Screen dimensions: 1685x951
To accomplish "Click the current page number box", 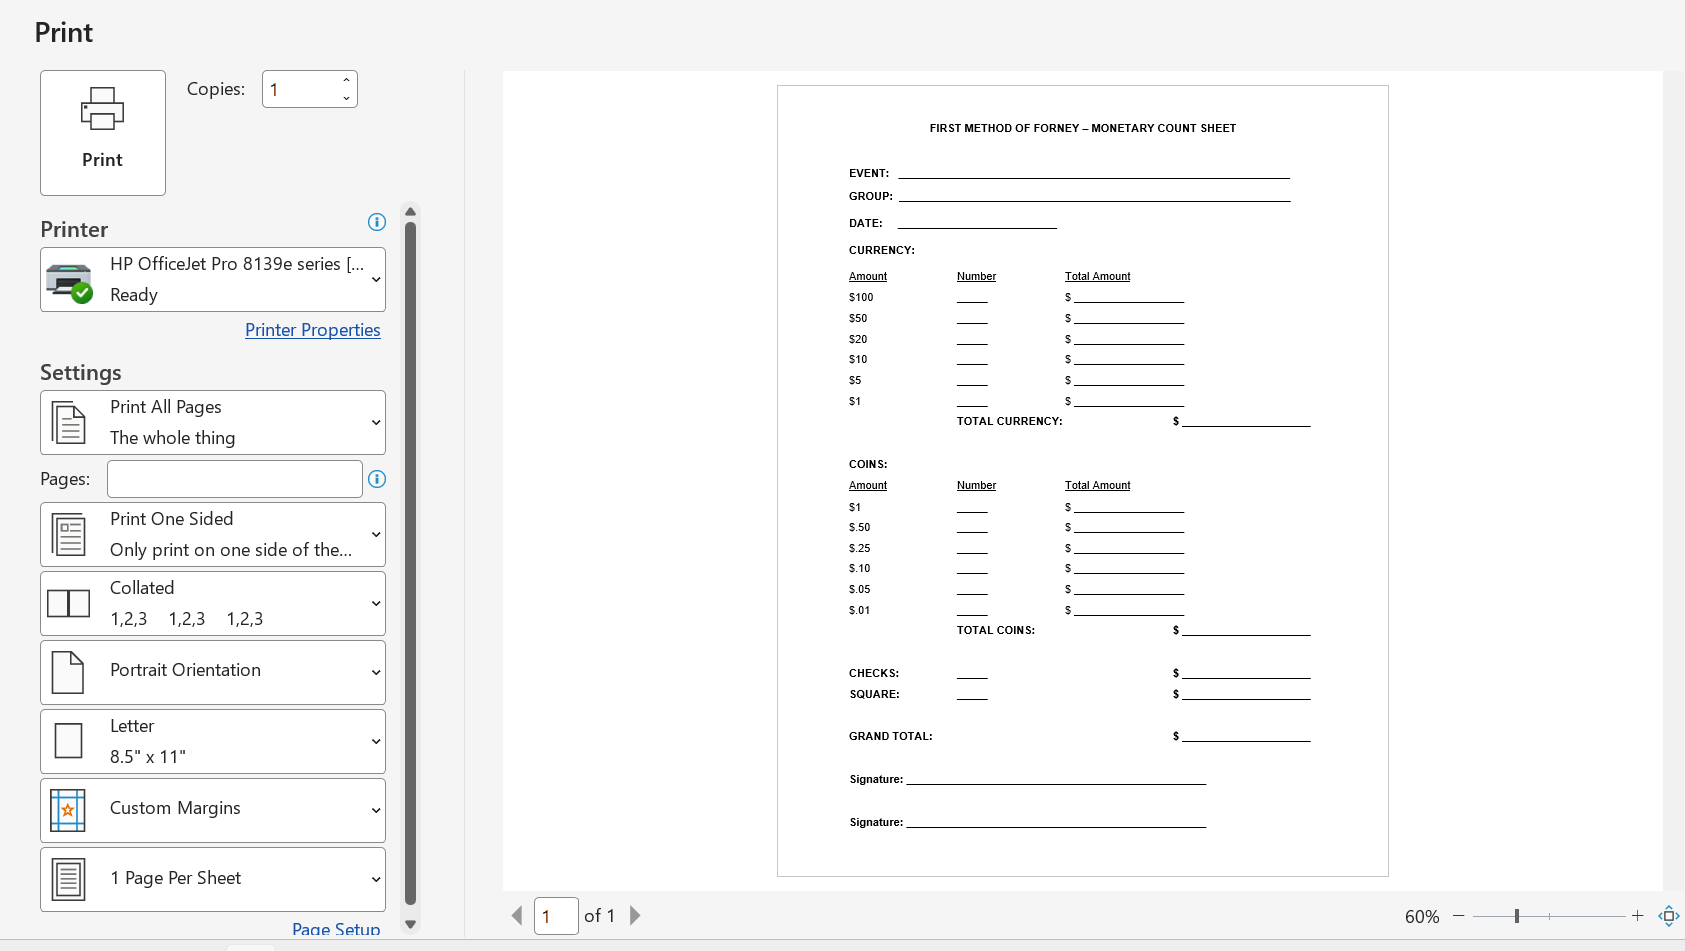I will 556,916.
